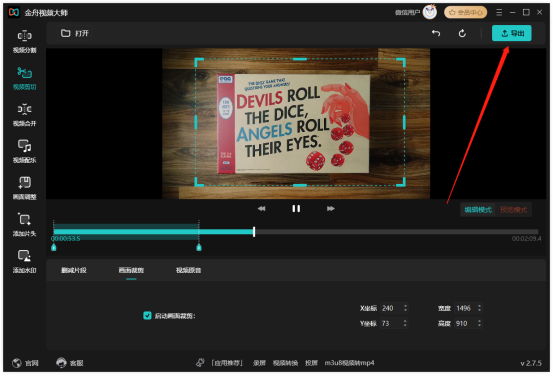Open the 视频转换 video converter link

pos(285,363)
